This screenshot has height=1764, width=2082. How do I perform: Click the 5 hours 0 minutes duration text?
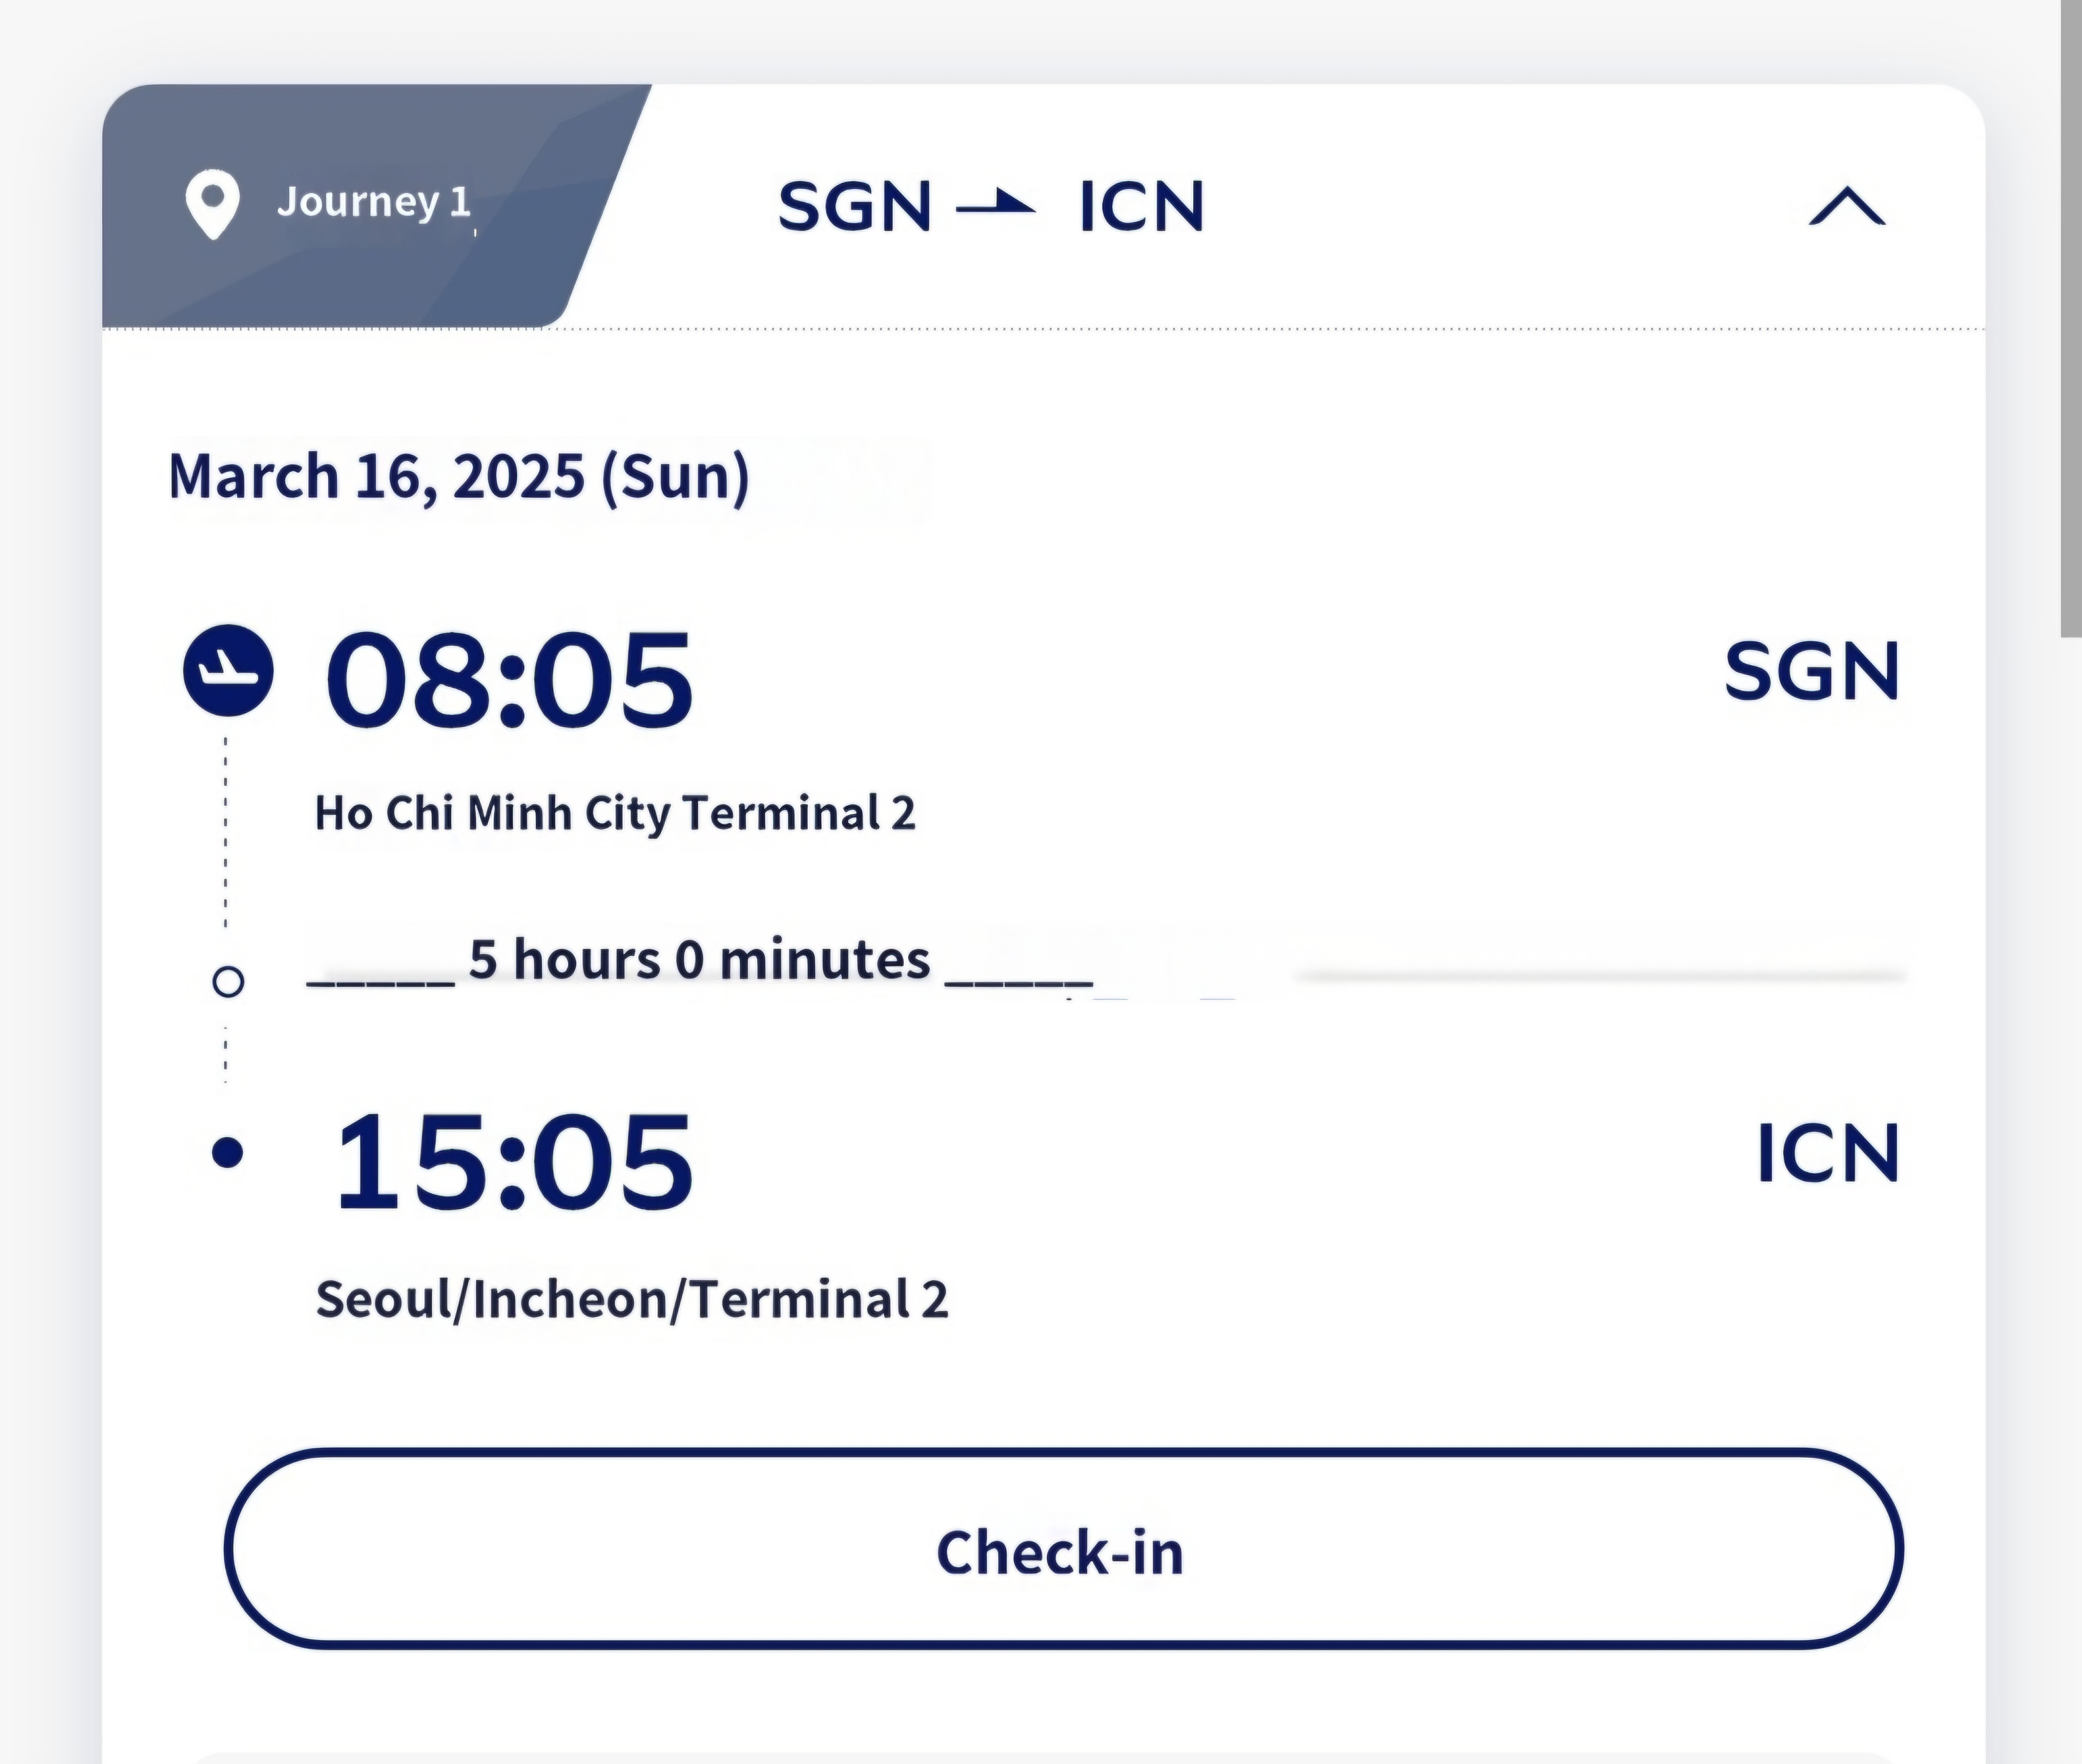coord(699,960)
